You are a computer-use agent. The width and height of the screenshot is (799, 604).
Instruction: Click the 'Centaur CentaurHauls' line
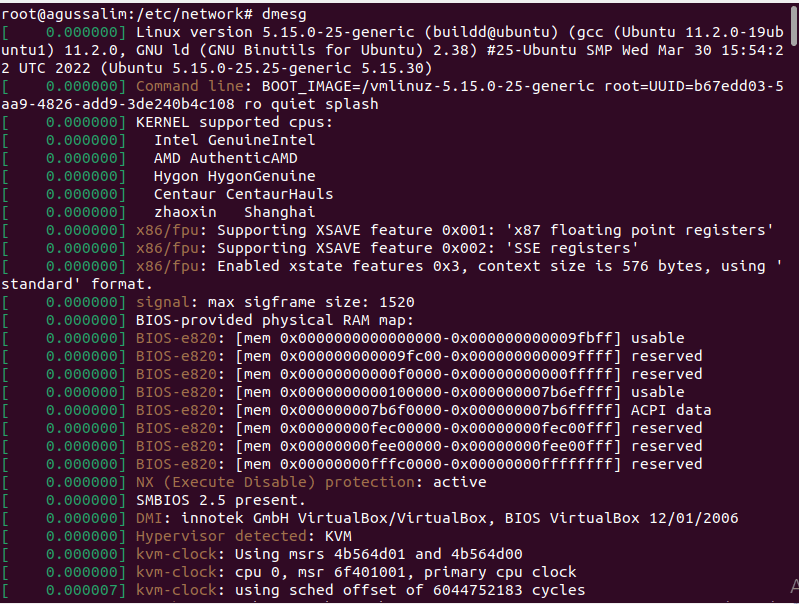[244, 194]
